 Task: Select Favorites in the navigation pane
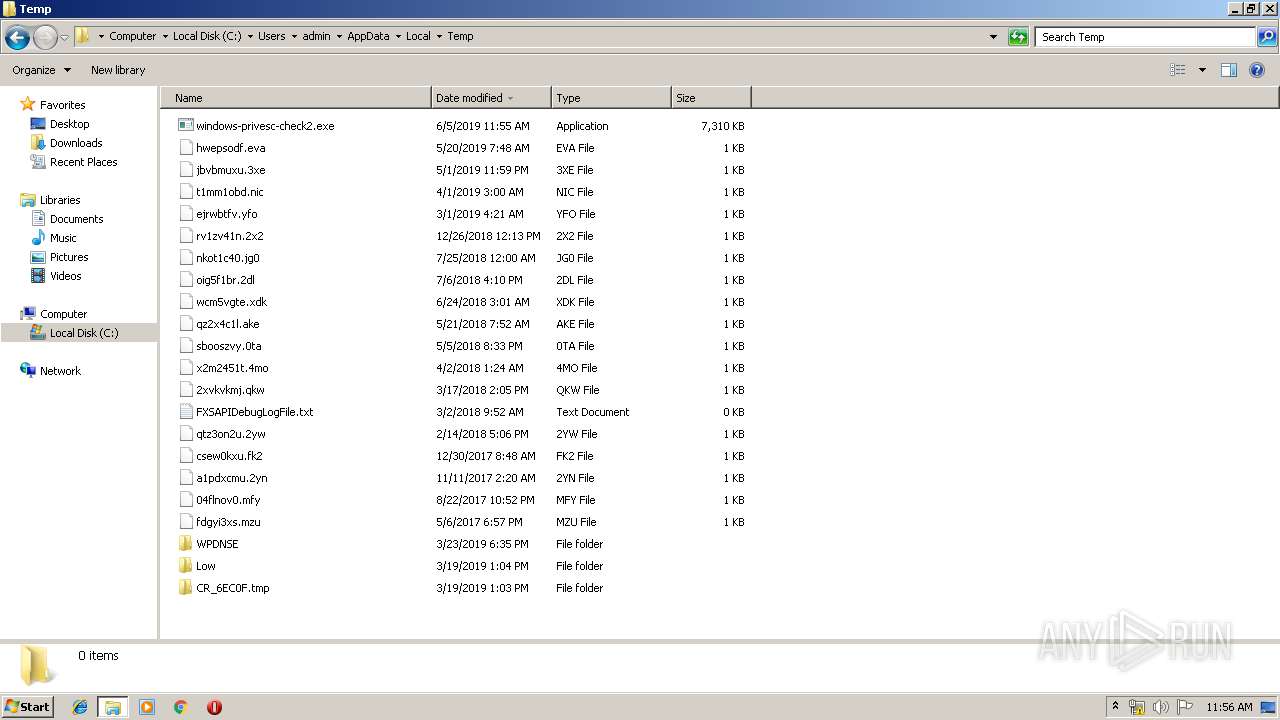tap(62, 105)
